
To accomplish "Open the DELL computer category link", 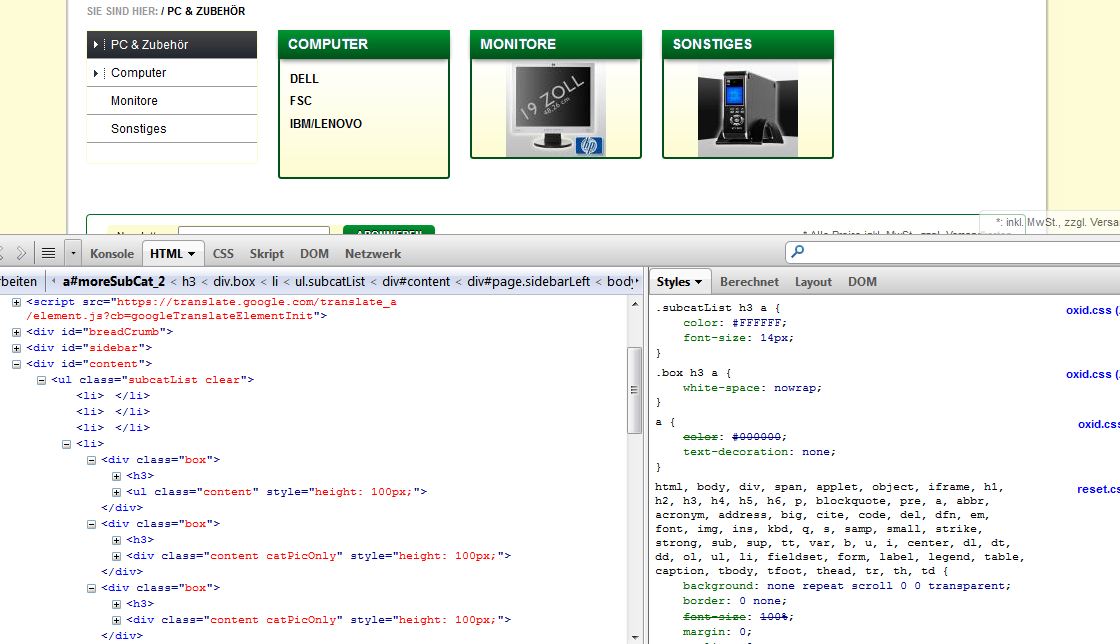I will coord(304,79).
